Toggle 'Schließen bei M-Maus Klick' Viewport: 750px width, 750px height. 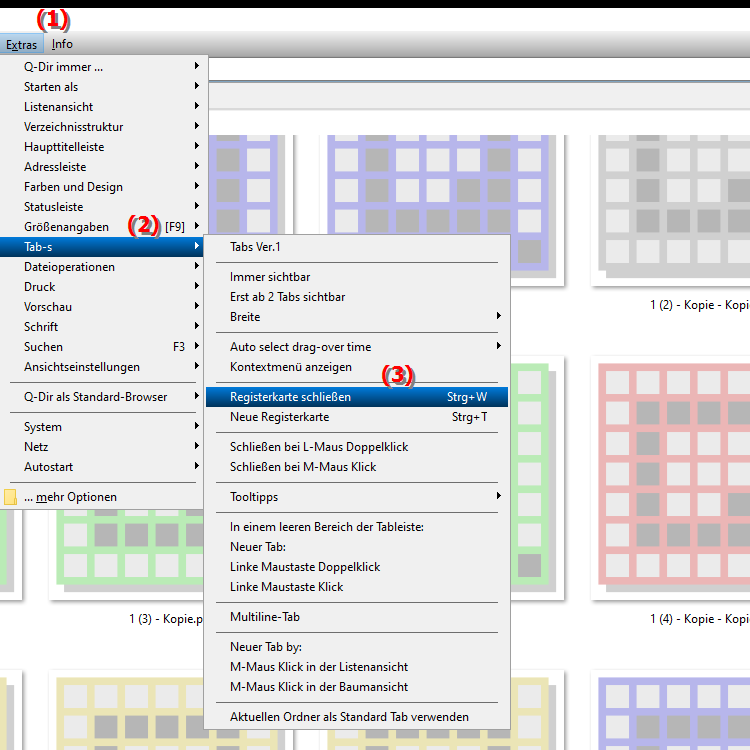point(357,467)
